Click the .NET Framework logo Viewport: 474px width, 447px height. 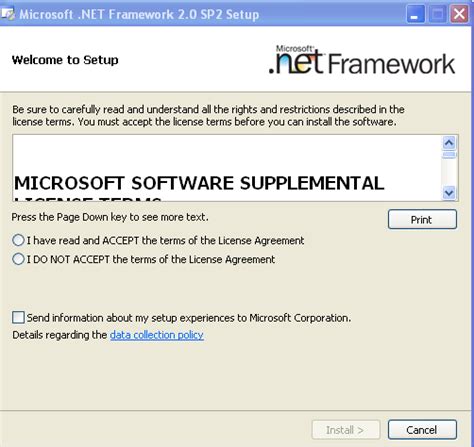pos(362,60)
